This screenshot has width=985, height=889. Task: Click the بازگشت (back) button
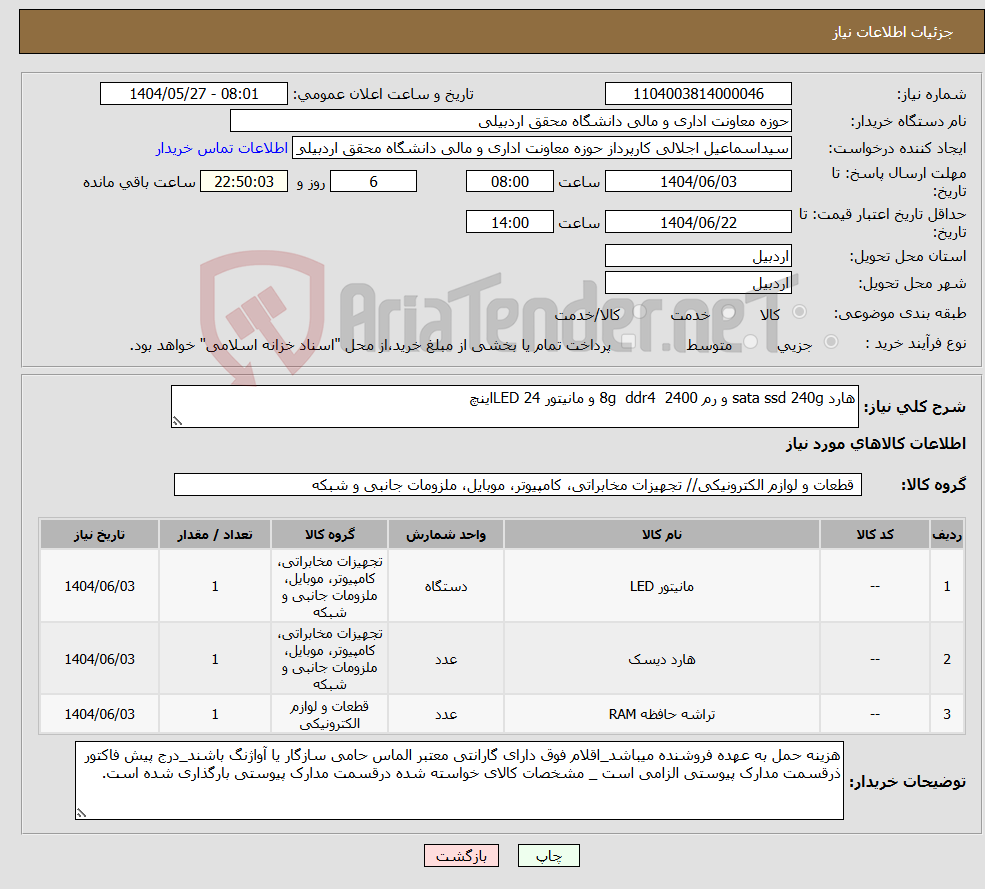pos(461,856)
